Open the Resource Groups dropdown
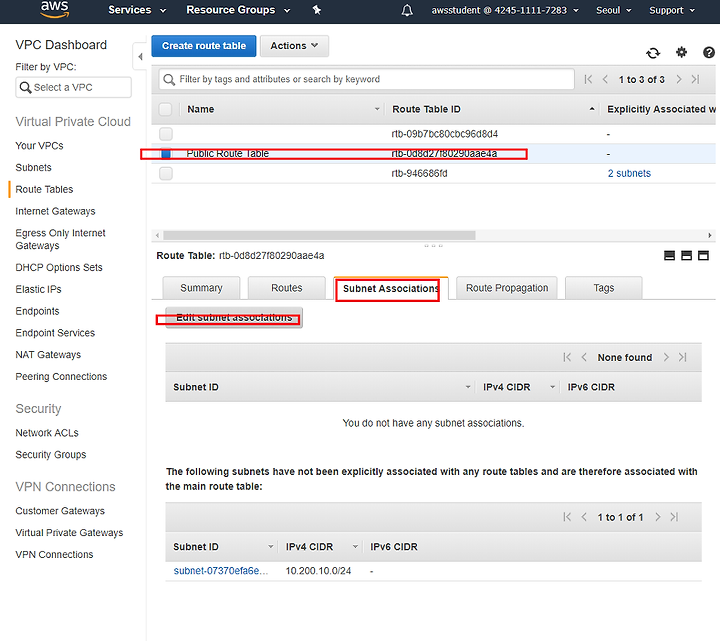This screenshot has height=641, width=720. coord(238,10)
